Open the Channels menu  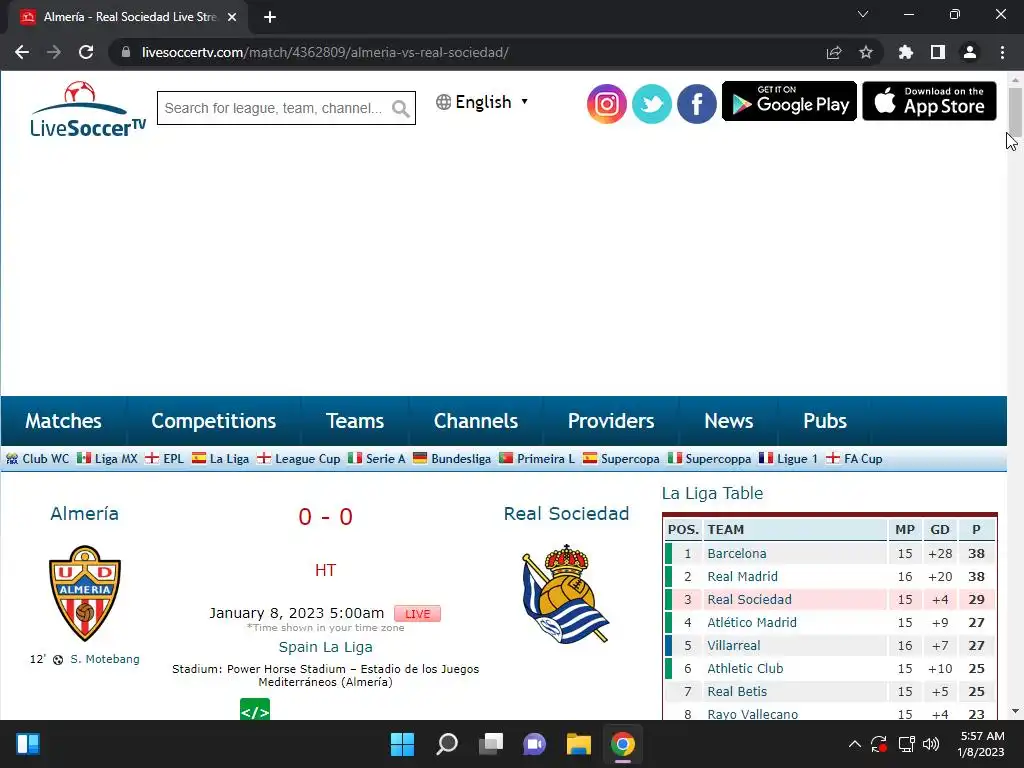[475, 421]
